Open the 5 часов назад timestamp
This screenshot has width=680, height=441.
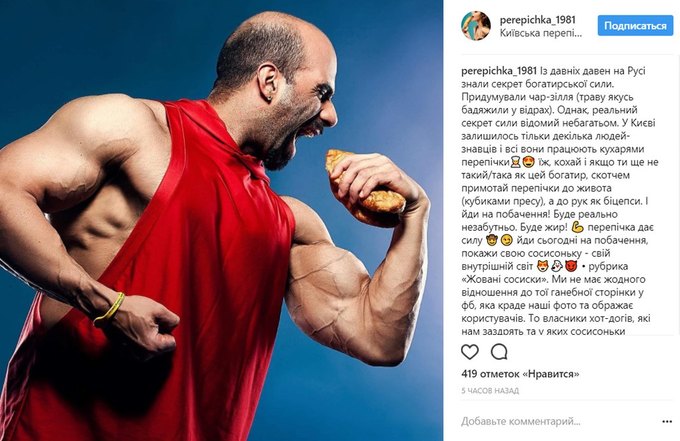(x=490, y=391)
